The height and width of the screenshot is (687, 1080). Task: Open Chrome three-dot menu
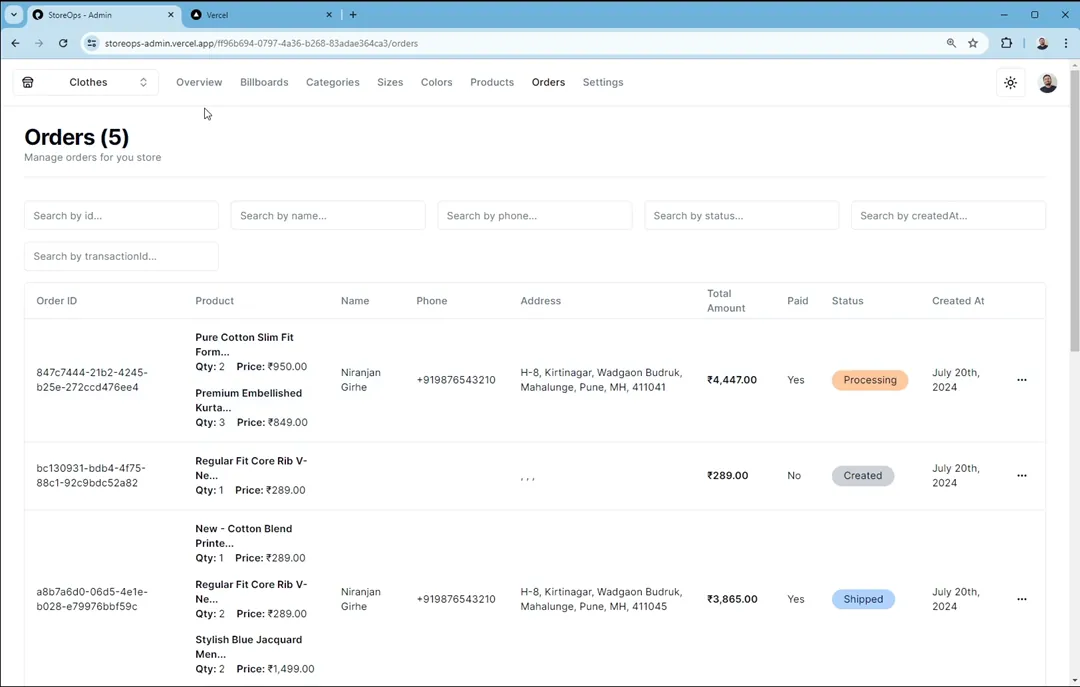(x=1066, y=43)
